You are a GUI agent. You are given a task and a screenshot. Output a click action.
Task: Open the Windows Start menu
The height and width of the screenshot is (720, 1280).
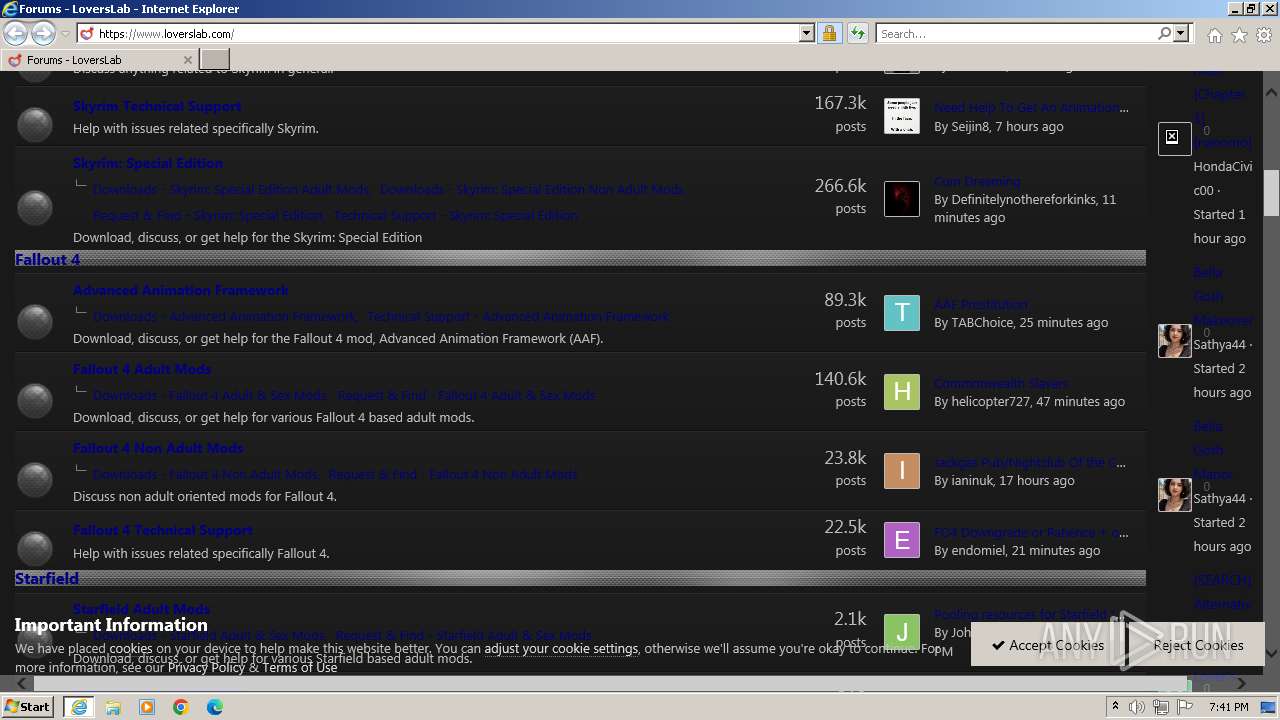[x=28, y=707]
